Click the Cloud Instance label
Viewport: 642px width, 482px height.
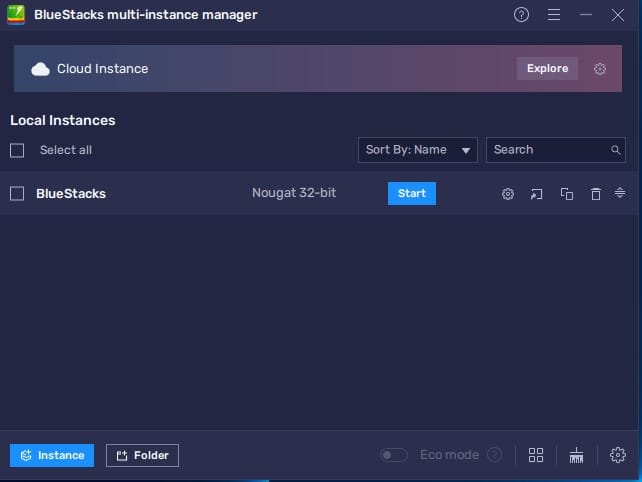pos(102,69)
